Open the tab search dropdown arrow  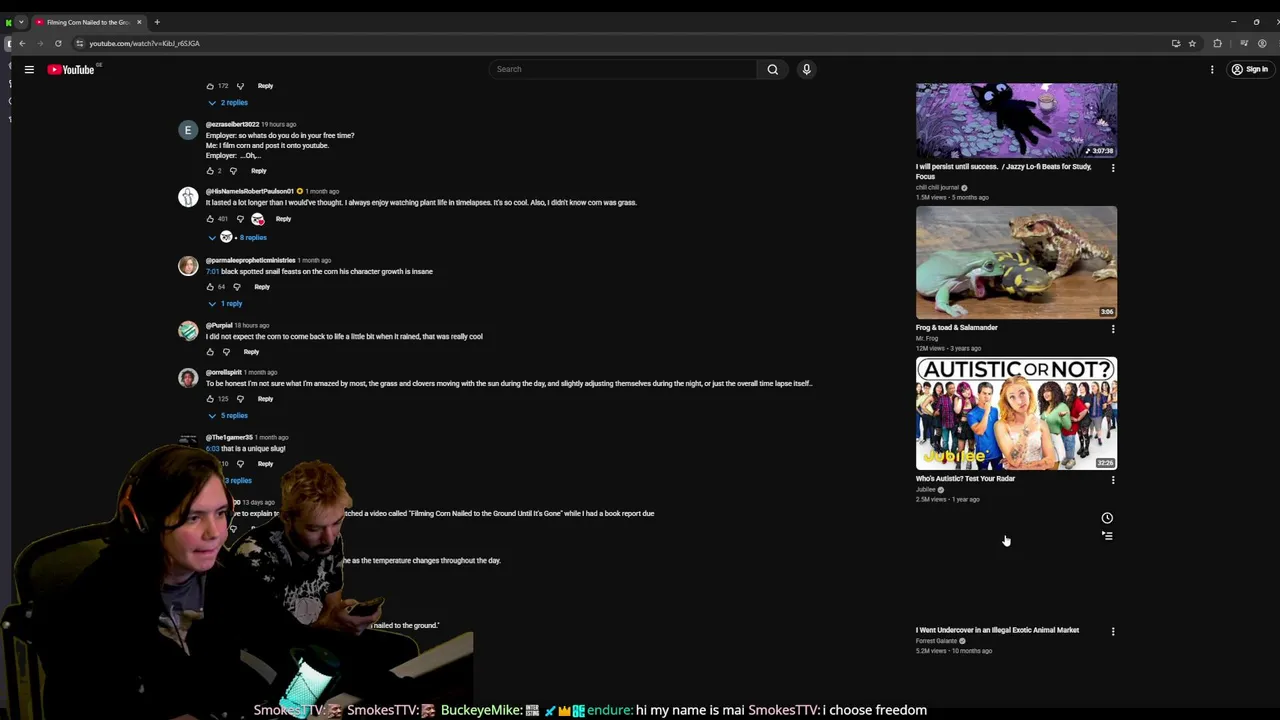pyautogui.click(x=21, y=22)
